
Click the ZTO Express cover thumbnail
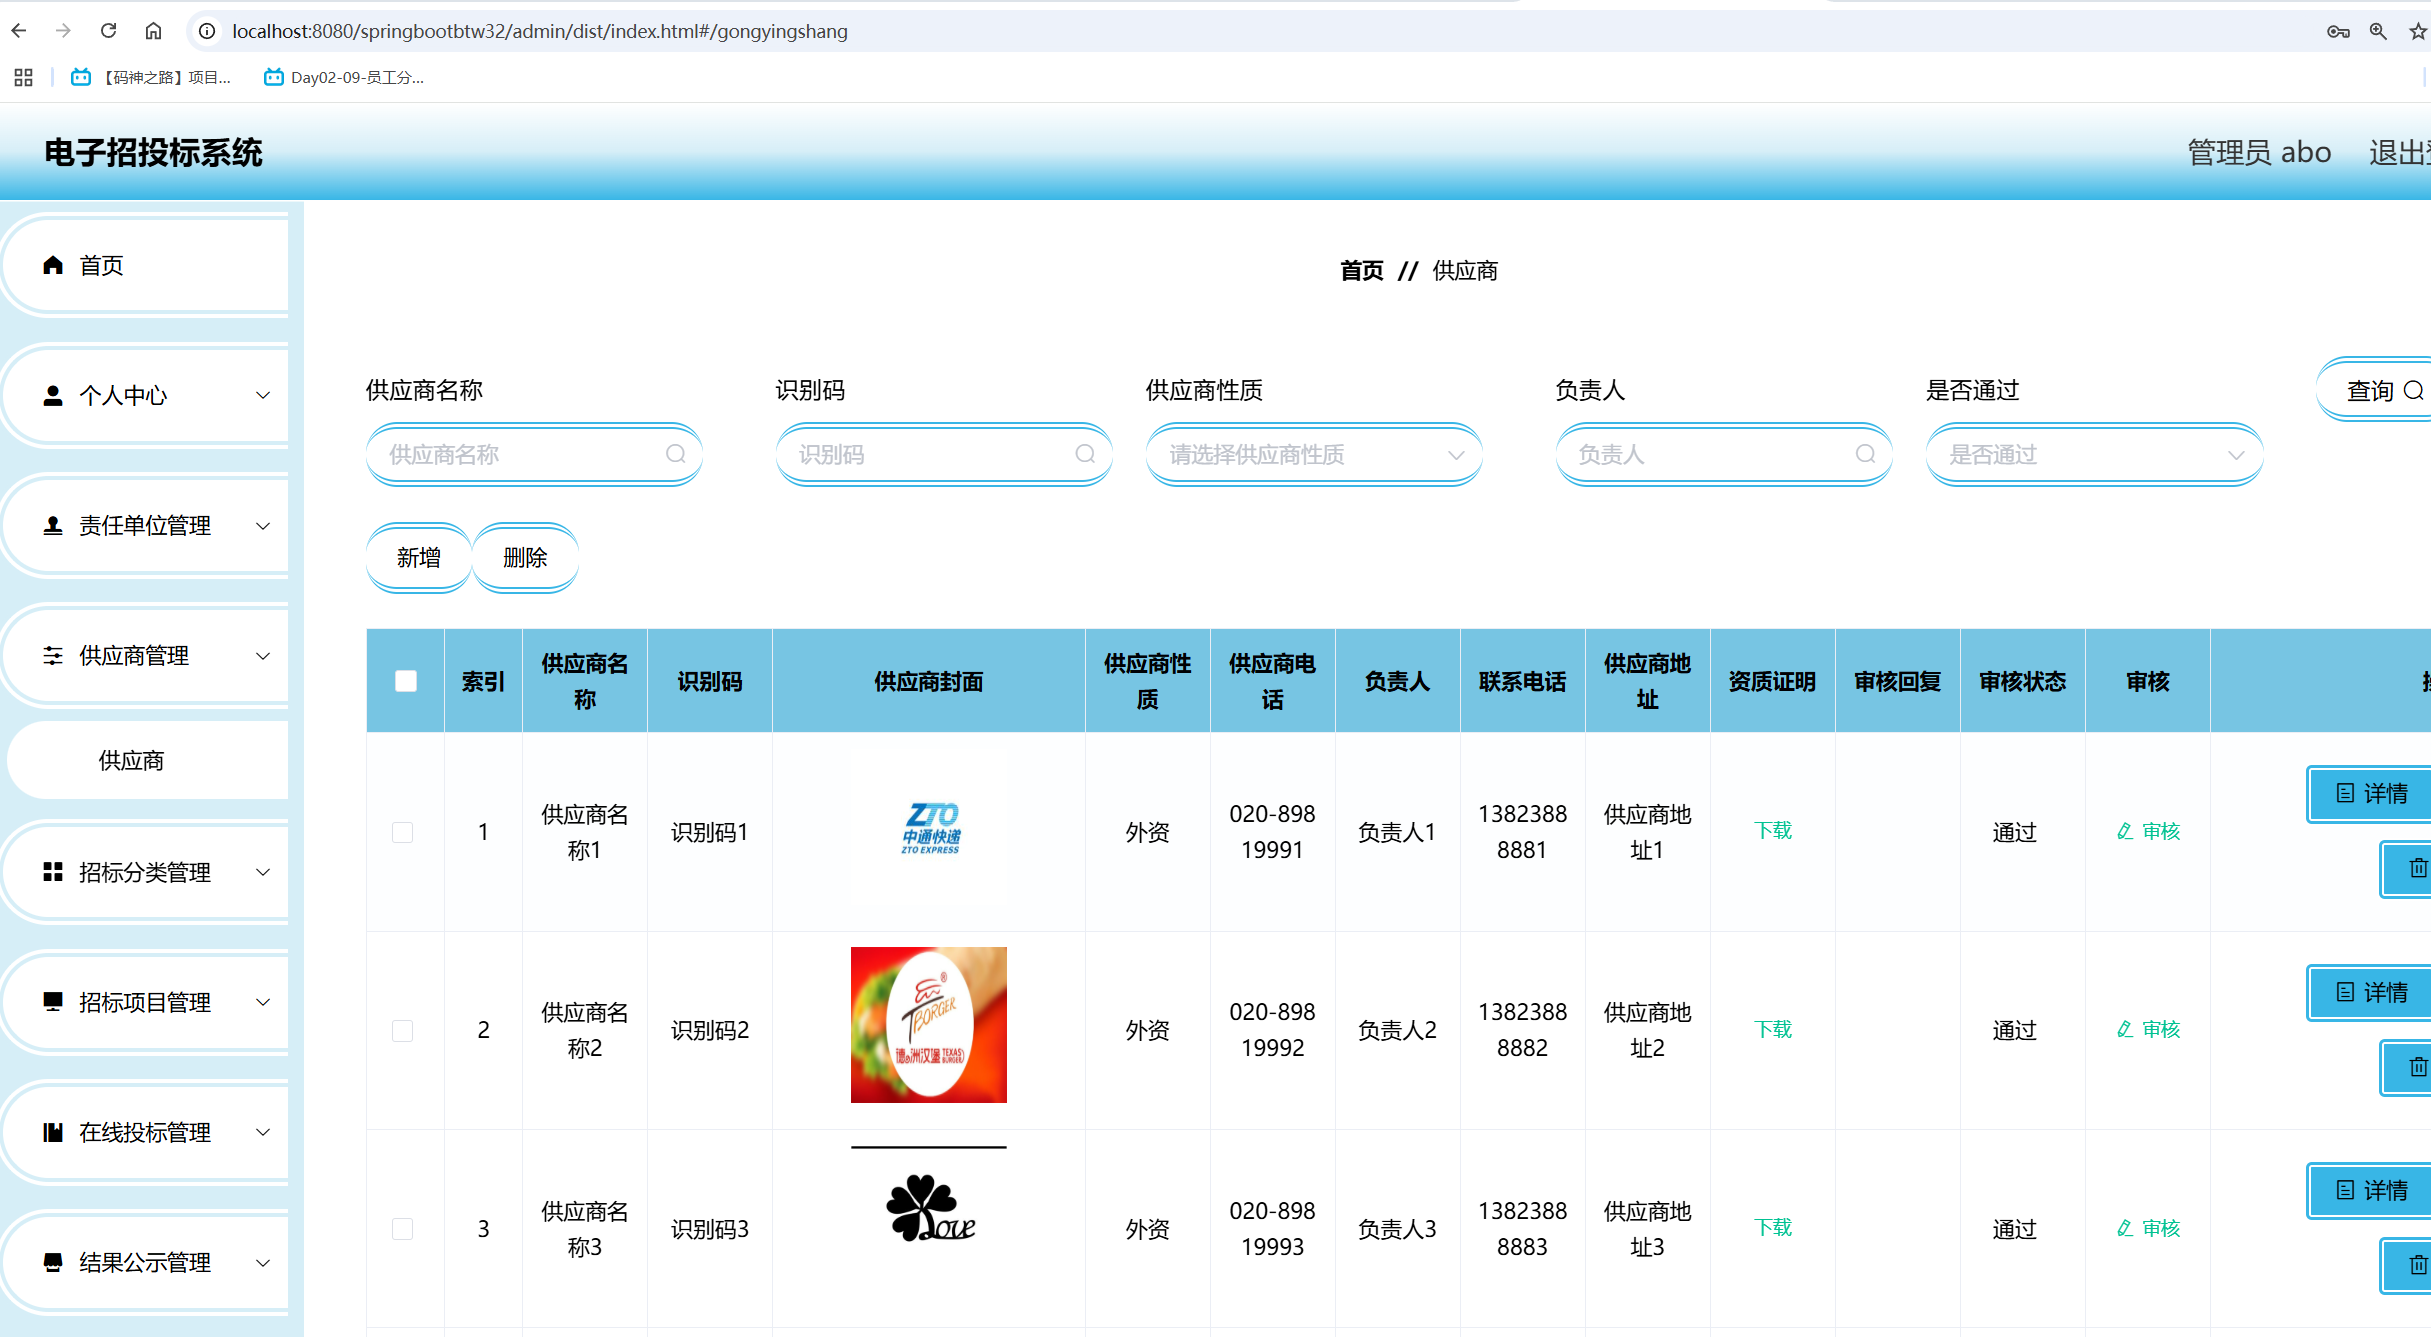coord(929,828)
